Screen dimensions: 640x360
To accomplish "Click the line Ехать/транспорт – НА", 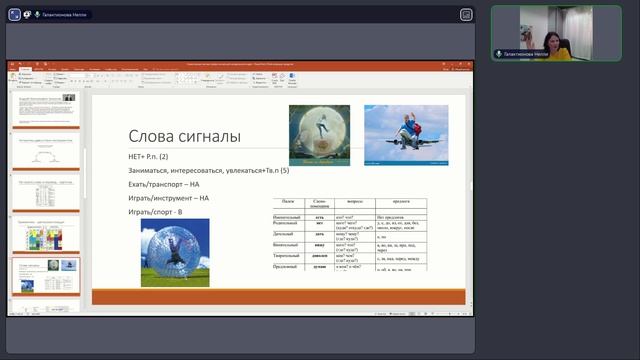I will pos(164,184).
